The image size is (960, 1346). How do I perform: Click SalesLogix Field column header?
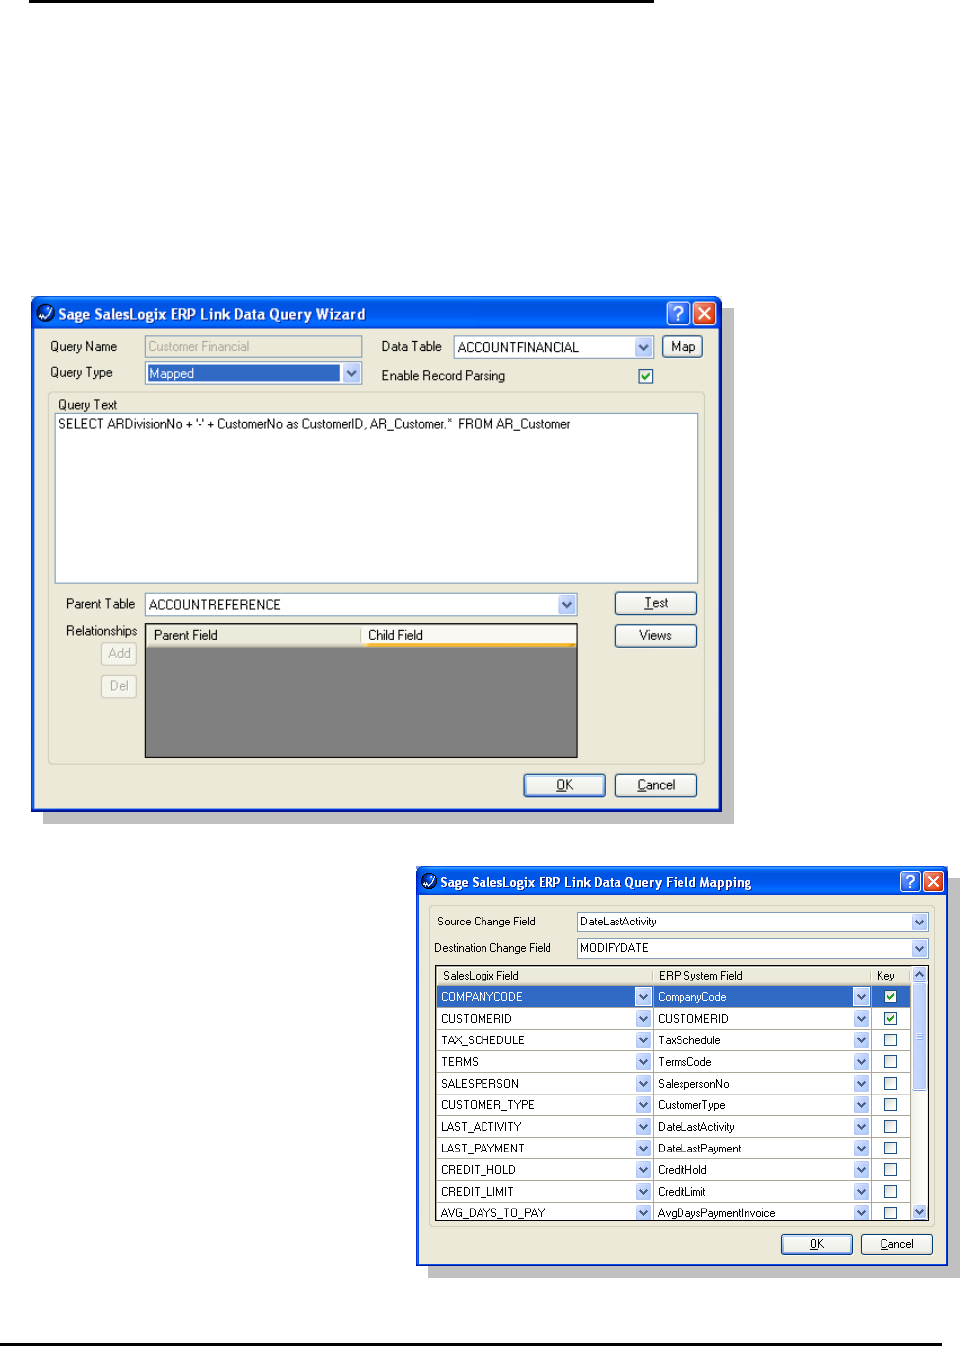545,976
